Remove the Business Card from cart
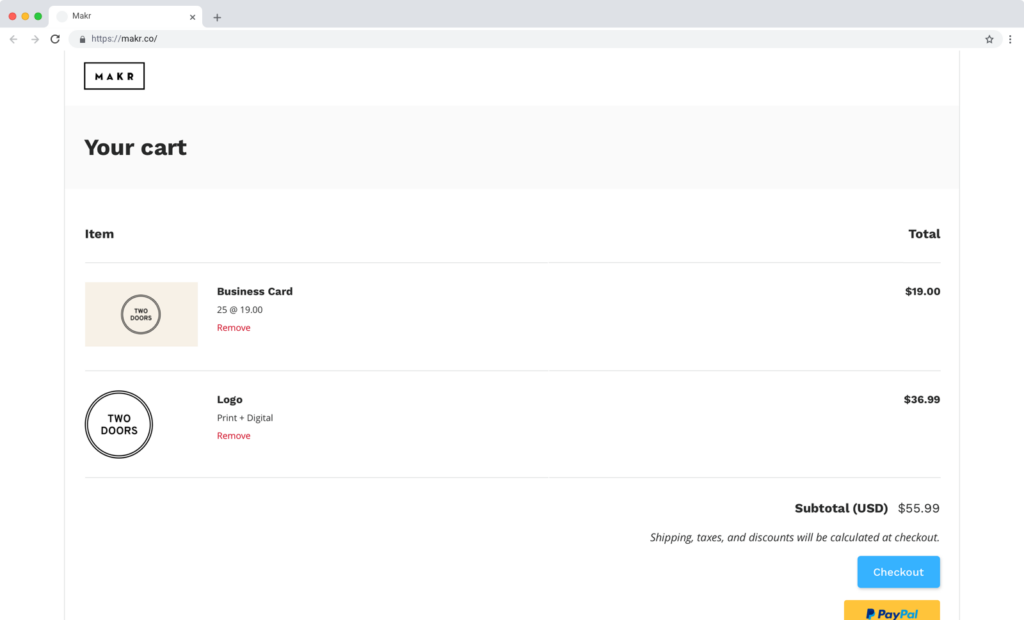Image resolution: width=1024 pixels, height=620 pixels. pyautogui.click(x=233, y=328)
